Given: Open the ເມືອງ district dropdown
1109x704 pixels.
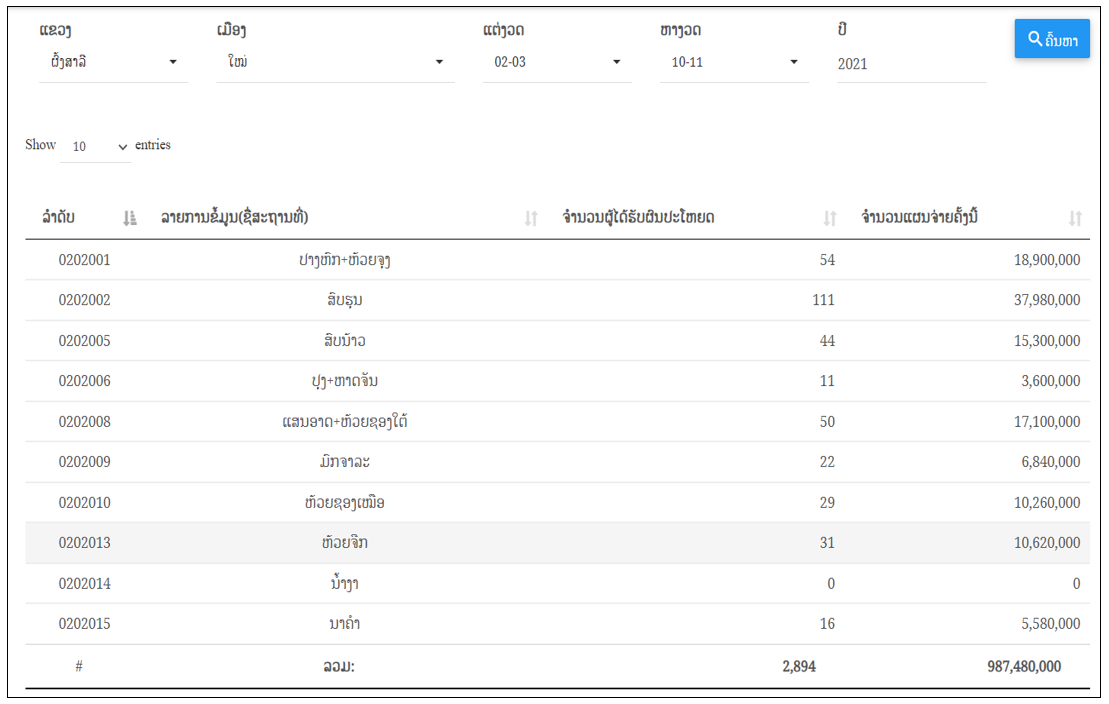Looking at the screenshot, I should [335, 62].
